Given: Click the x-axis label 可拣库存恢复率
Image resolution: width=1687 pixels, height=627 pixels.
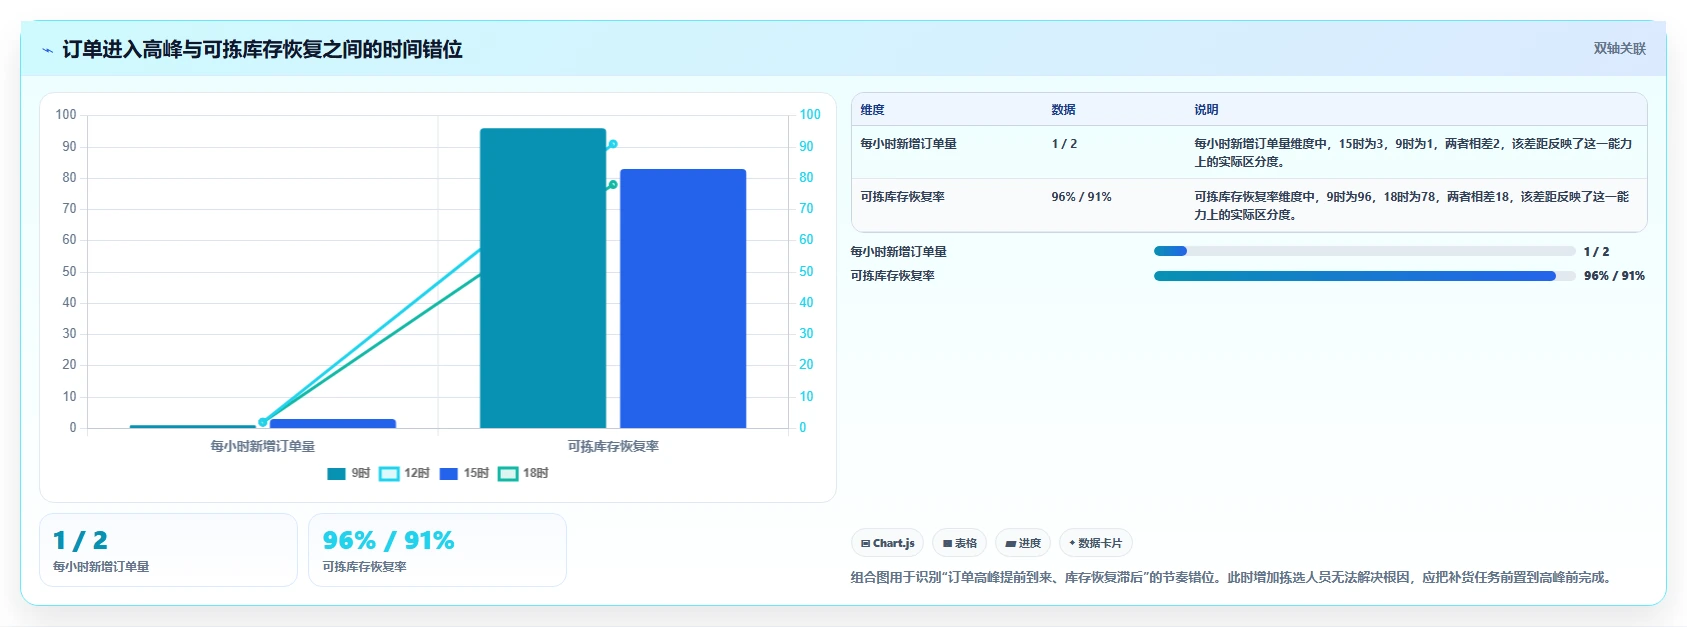Looking at the screenshot, I should point(613,446).
